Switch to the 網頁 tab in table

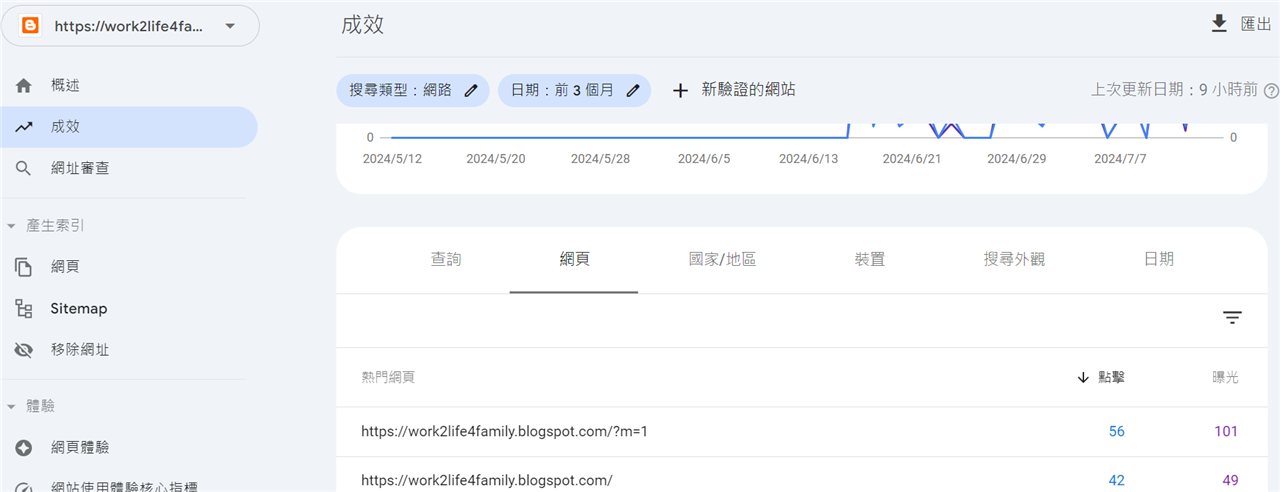[574, 259]
